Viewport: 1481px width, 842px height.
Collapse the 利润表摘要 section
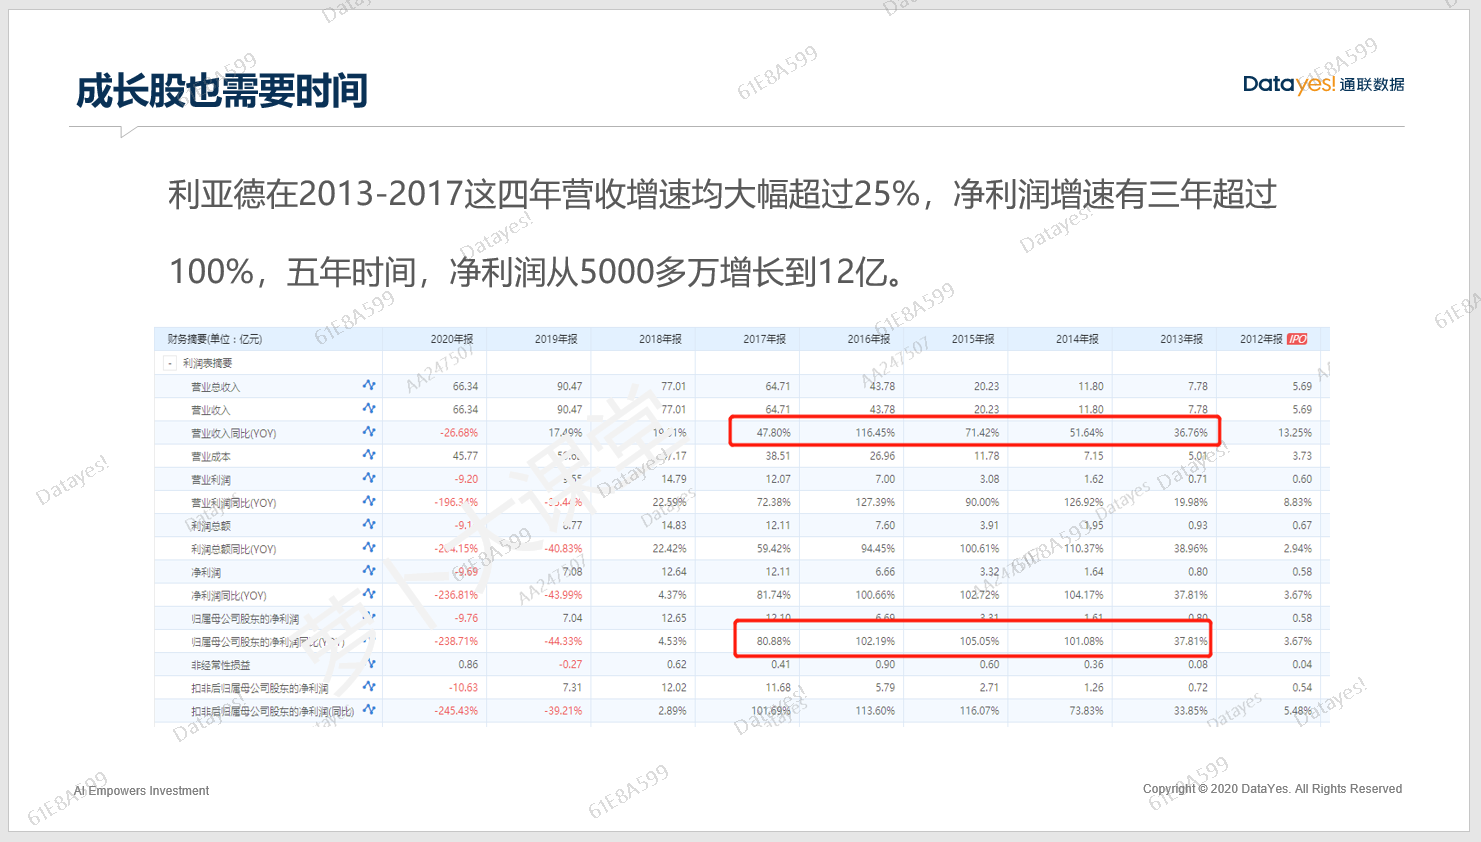point(170,363)
